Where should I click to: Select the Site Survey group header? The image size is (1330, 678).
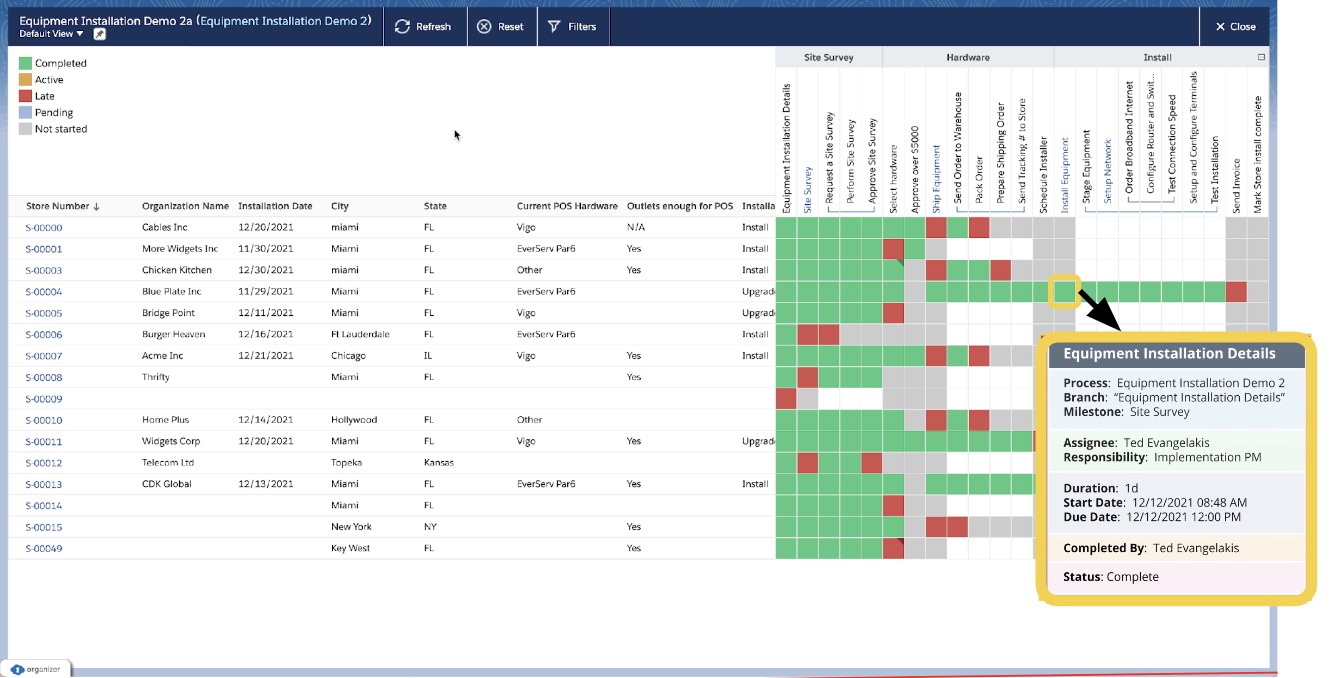827,57
